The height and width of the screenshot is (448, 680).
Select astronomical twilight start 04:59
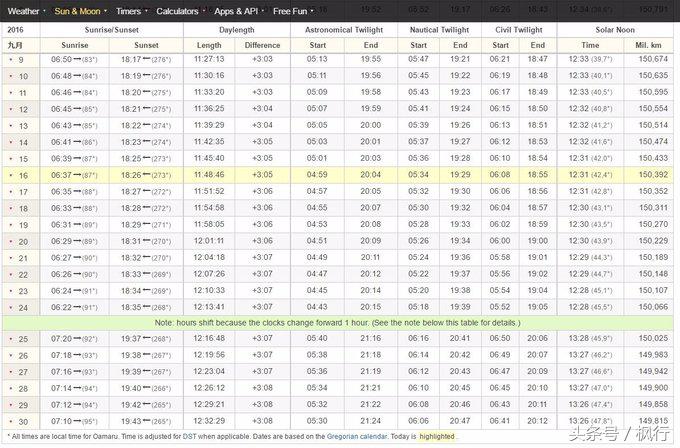(x=317, y=175)
